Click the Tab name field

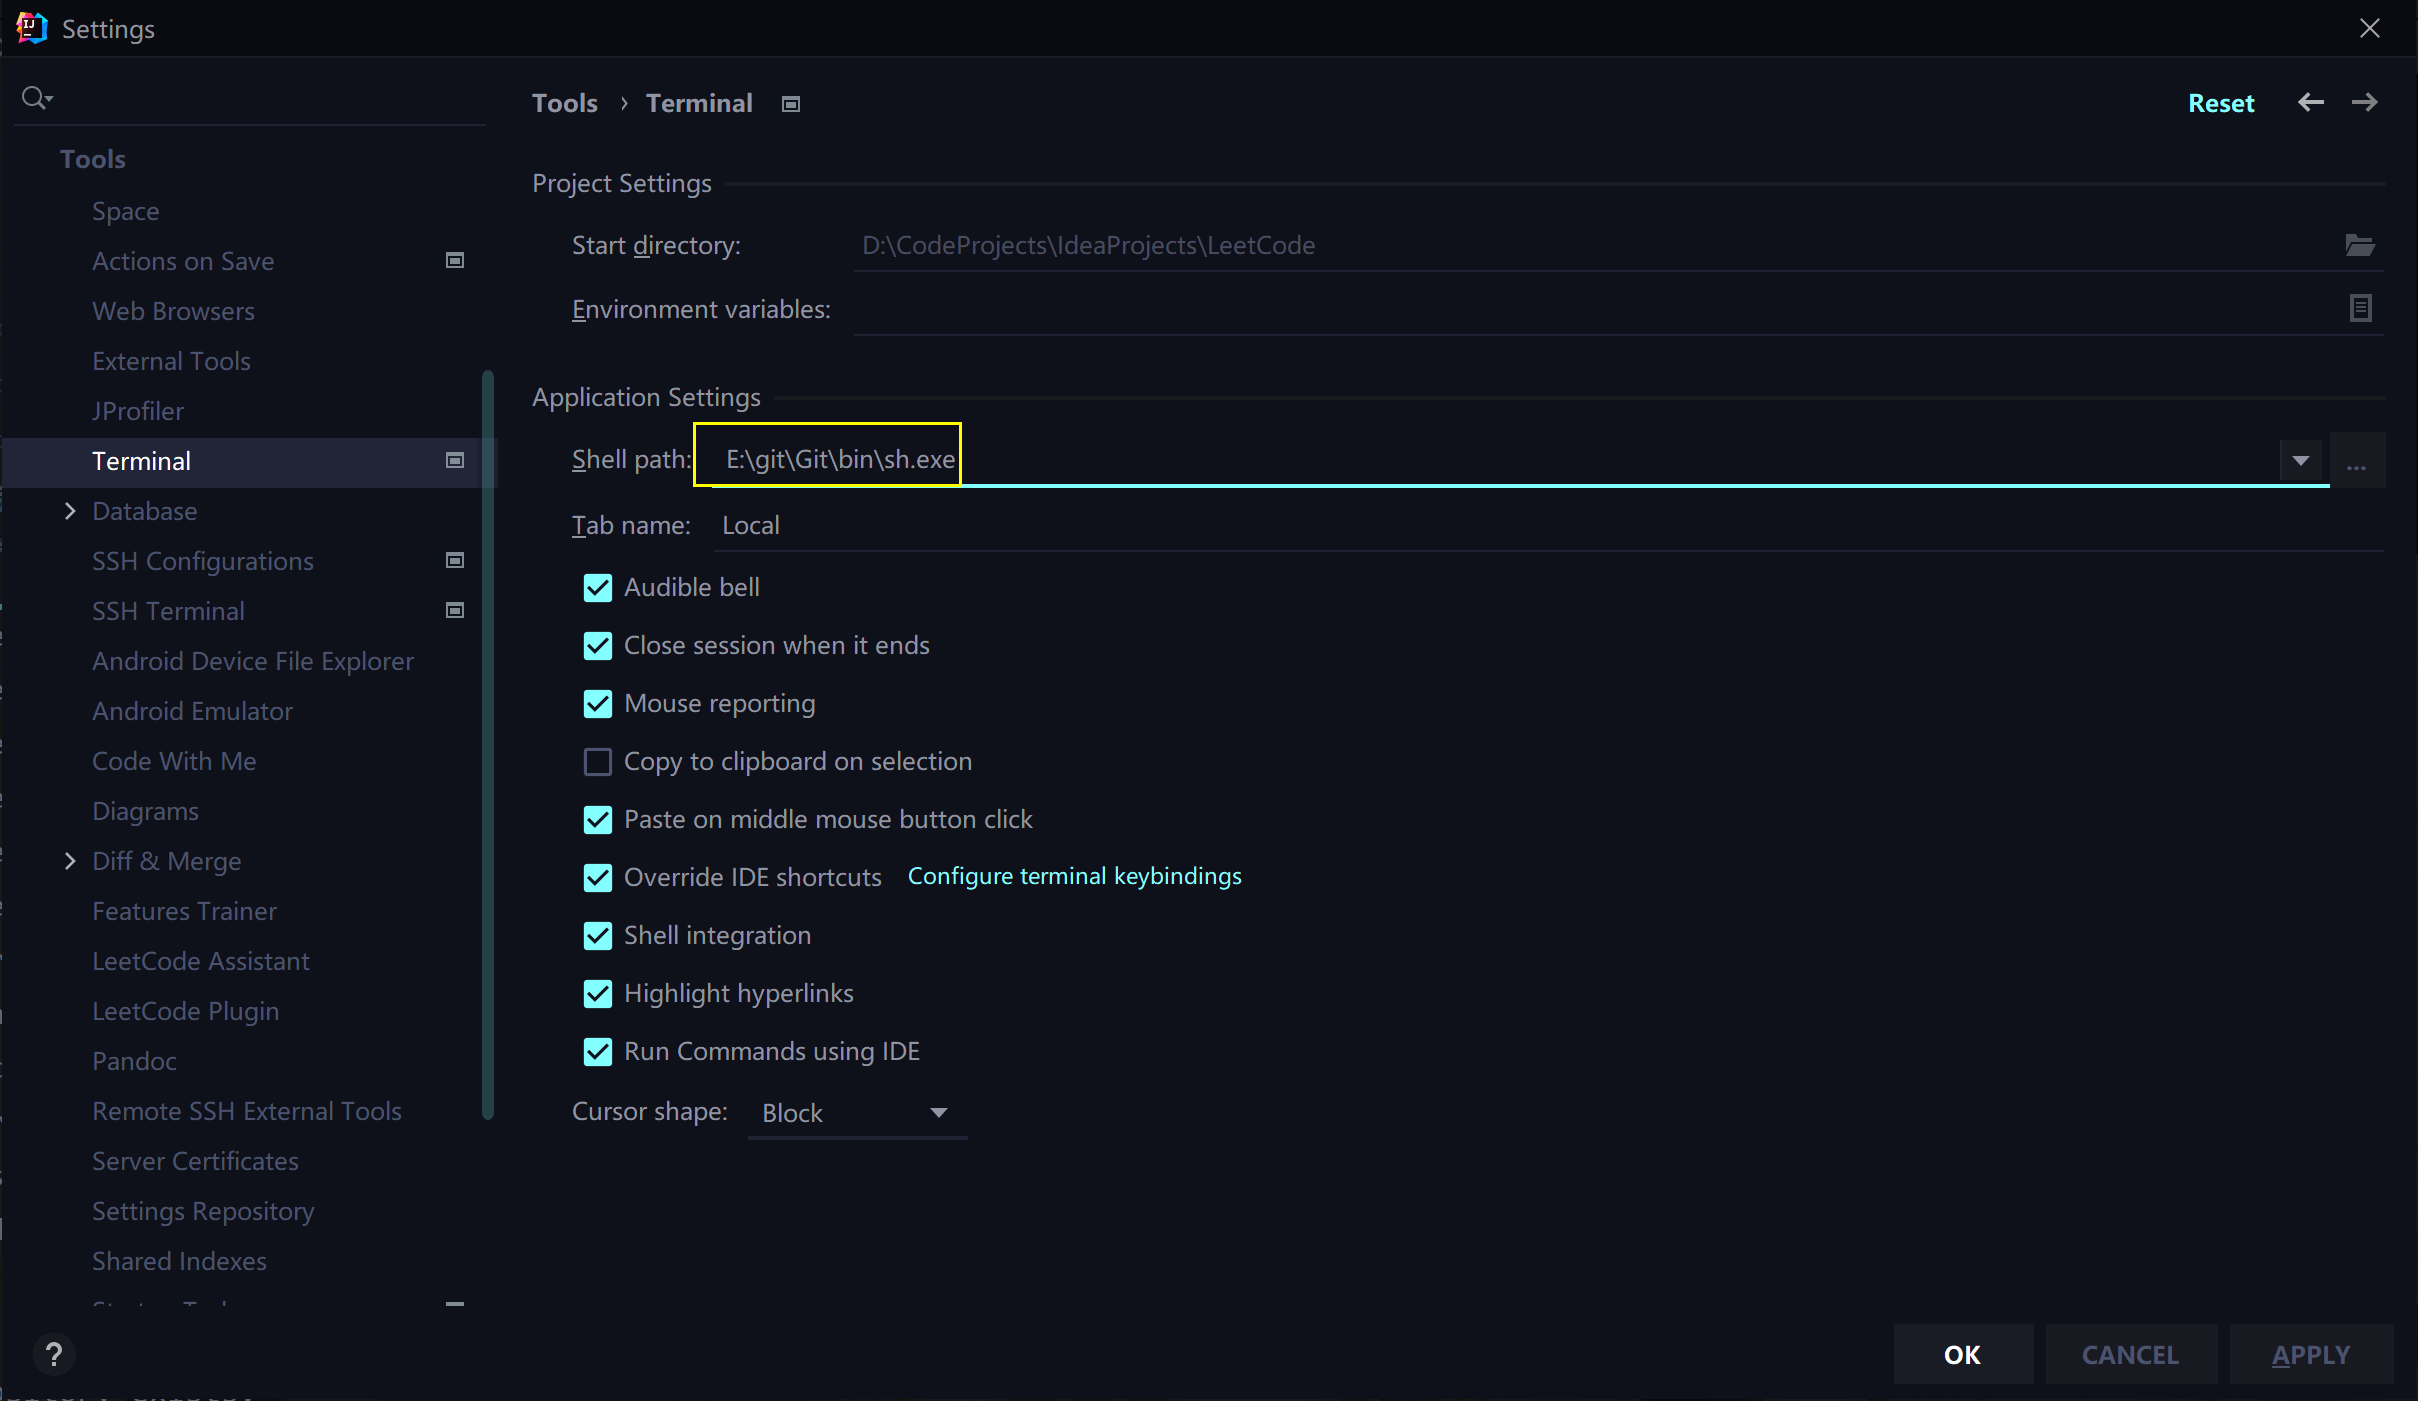point(1548,525)
